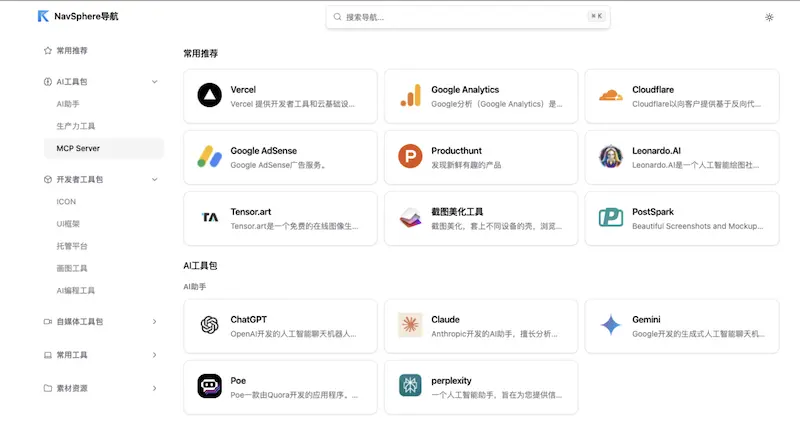Click the Vercel triangle logo icon
The image size is (800, 432).
(x=210, y=95)
